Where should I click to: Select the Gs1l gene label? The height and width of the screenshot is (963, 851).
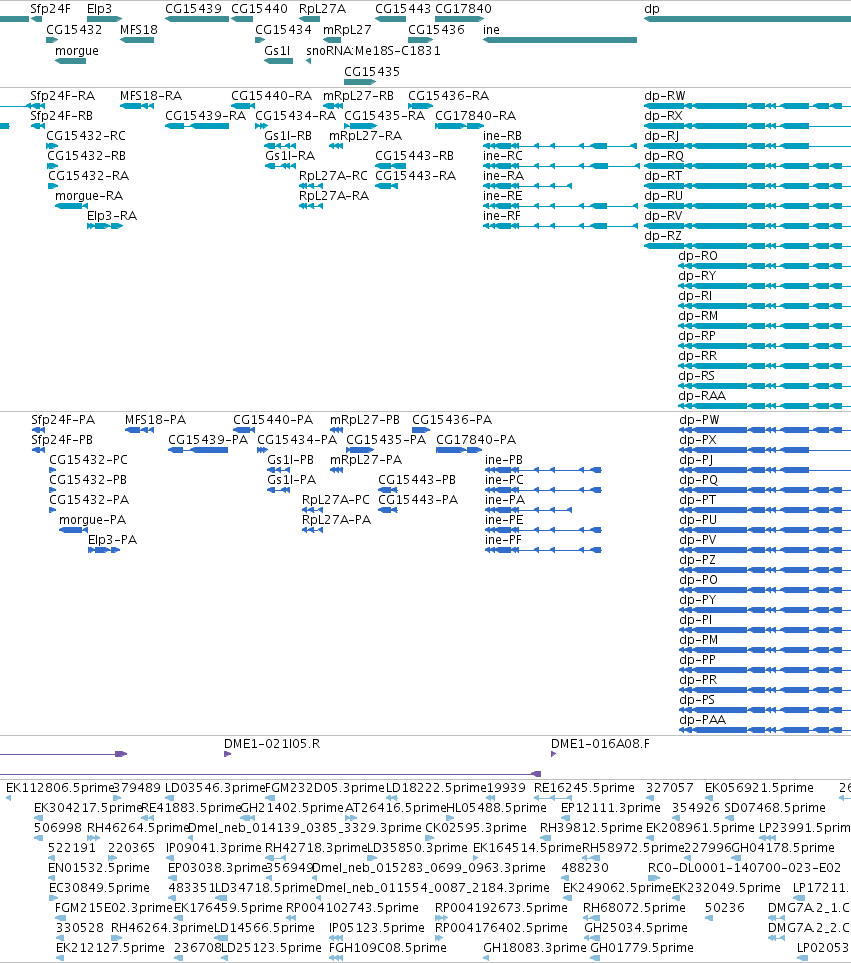(x=277, y=50)
